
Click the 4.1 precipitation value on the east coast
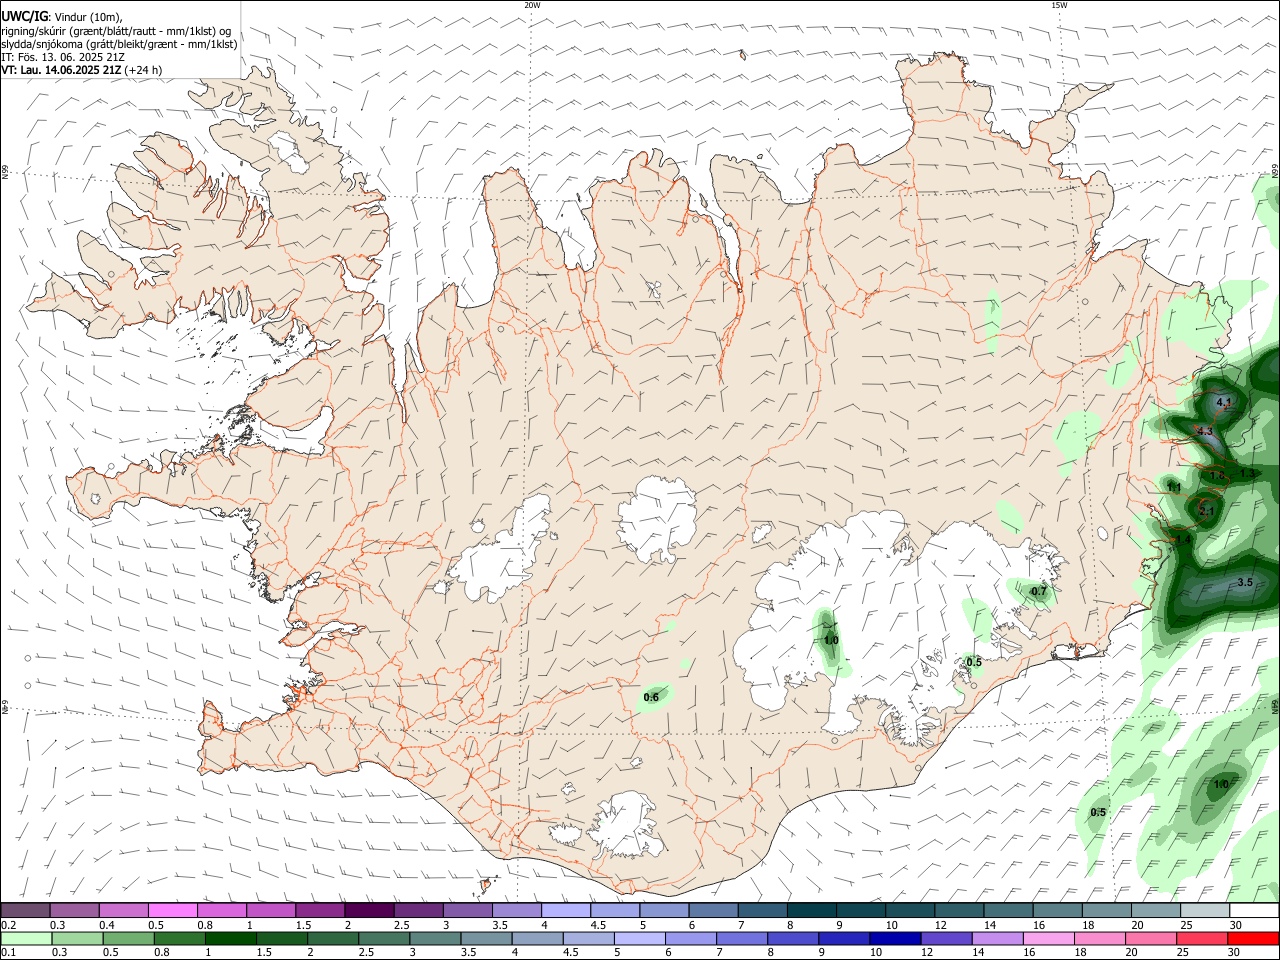(1224, 402)
